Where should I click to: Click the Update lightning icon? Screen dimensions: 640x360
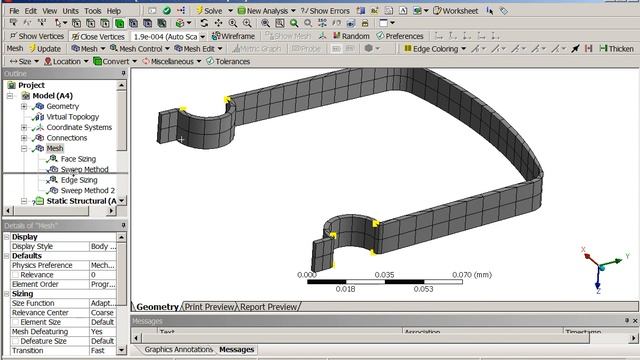[x=33, y=49]
